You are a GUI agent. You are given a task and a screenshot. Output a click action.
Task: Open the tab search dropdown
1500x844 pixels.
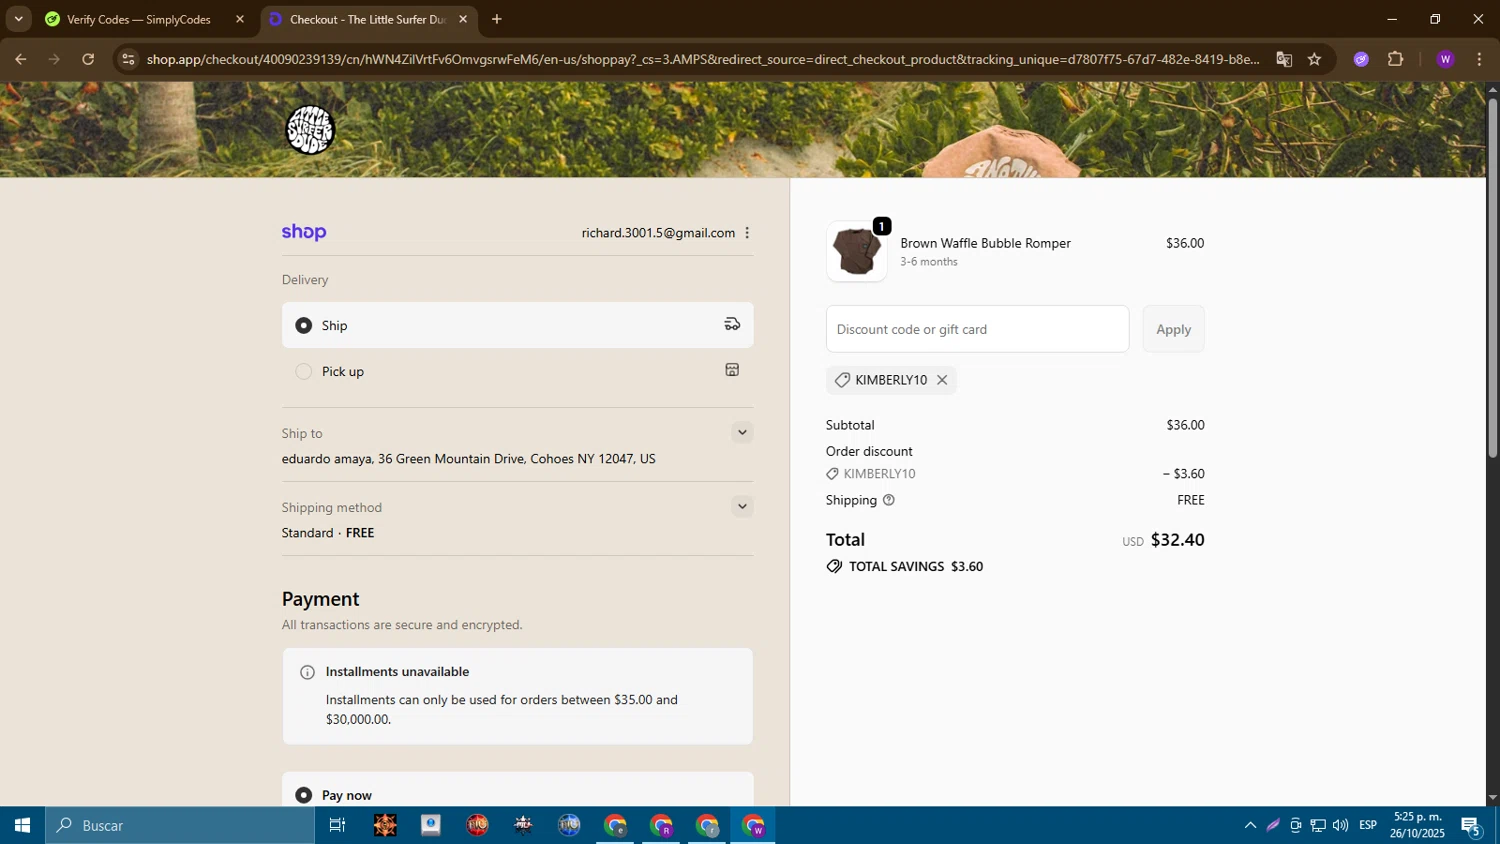coord(18,19)
